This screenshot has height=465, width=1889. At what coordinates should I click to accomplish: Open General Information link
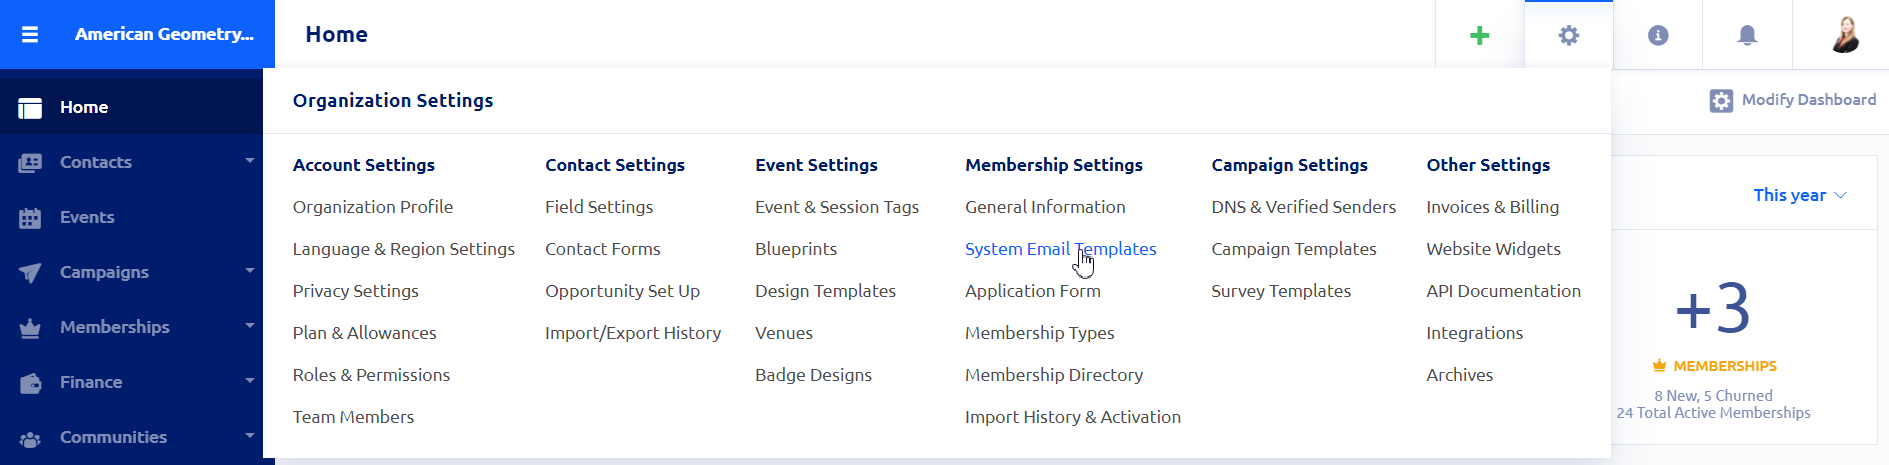point(1045,207)
